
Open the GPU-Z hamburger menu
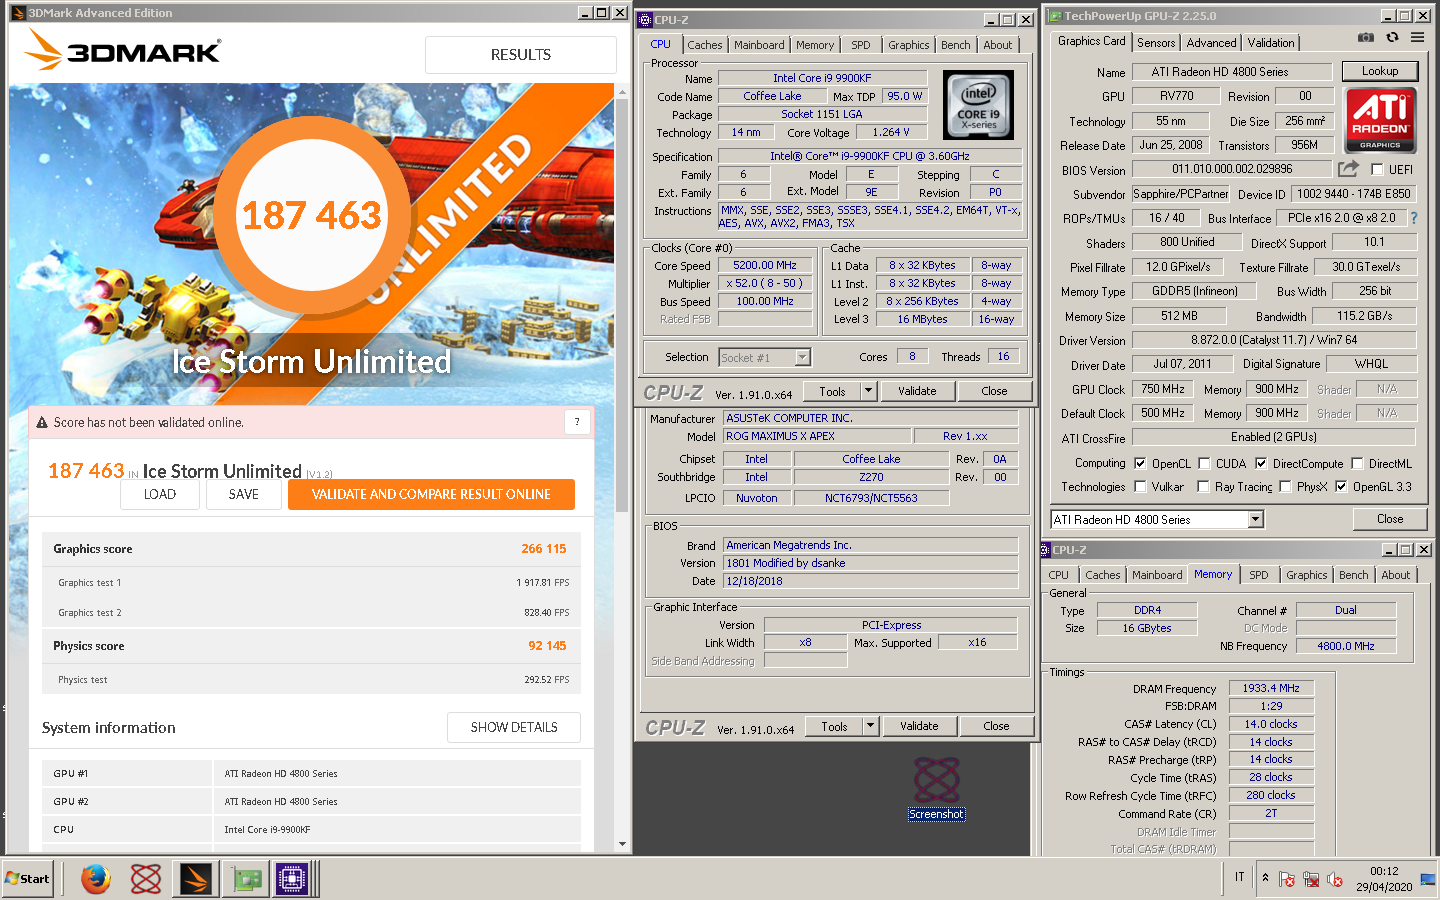[x=1417, y=37]
